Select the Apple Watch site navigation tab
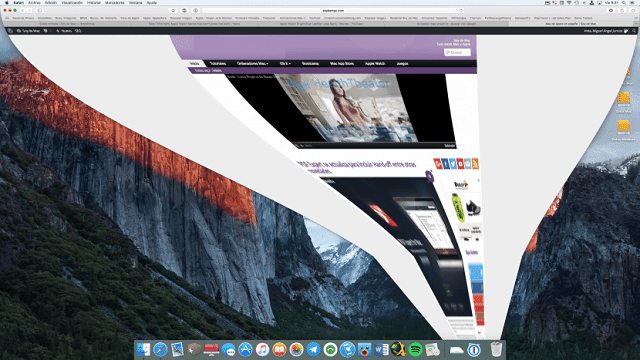 click(x=375, y=63)
